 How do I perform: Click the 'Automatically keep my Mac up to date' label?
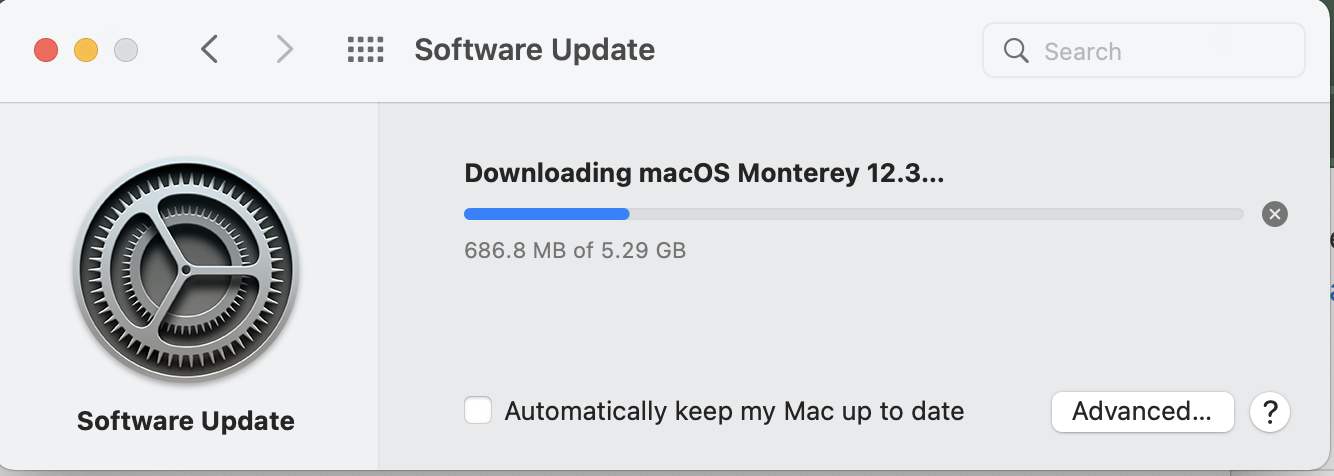point(734,411)
